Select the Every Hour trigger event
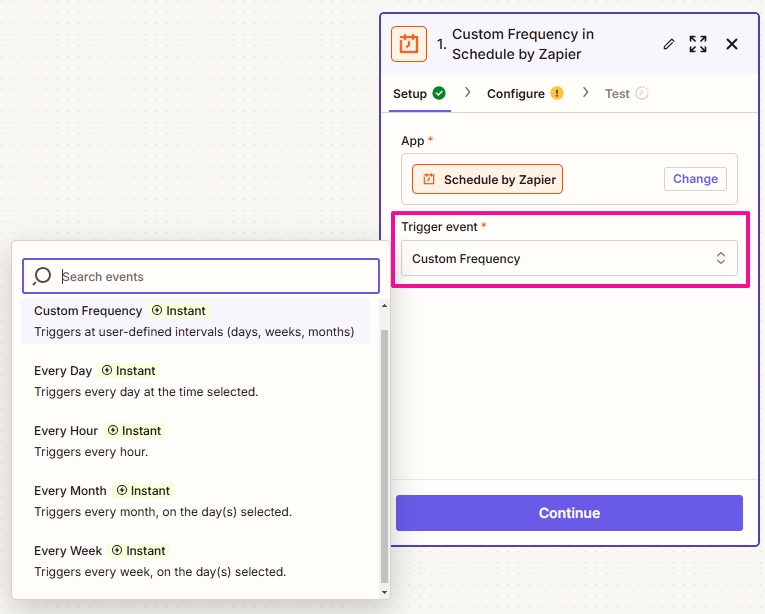 click(66, 431)
